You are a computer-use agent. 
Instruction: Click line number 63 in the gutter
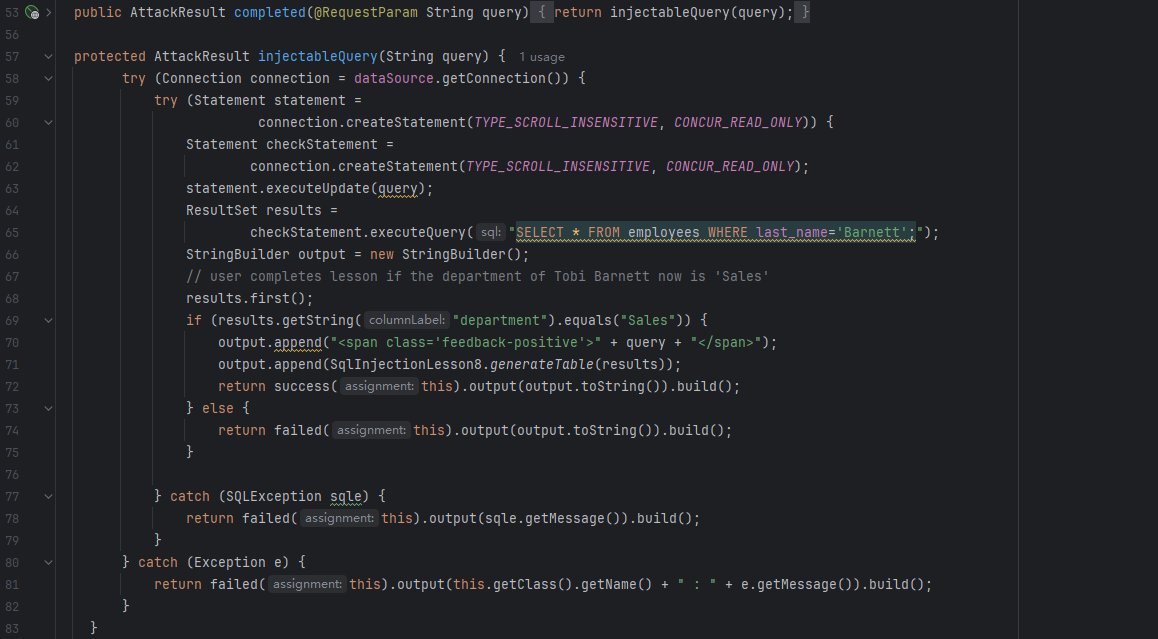(13, 188)
